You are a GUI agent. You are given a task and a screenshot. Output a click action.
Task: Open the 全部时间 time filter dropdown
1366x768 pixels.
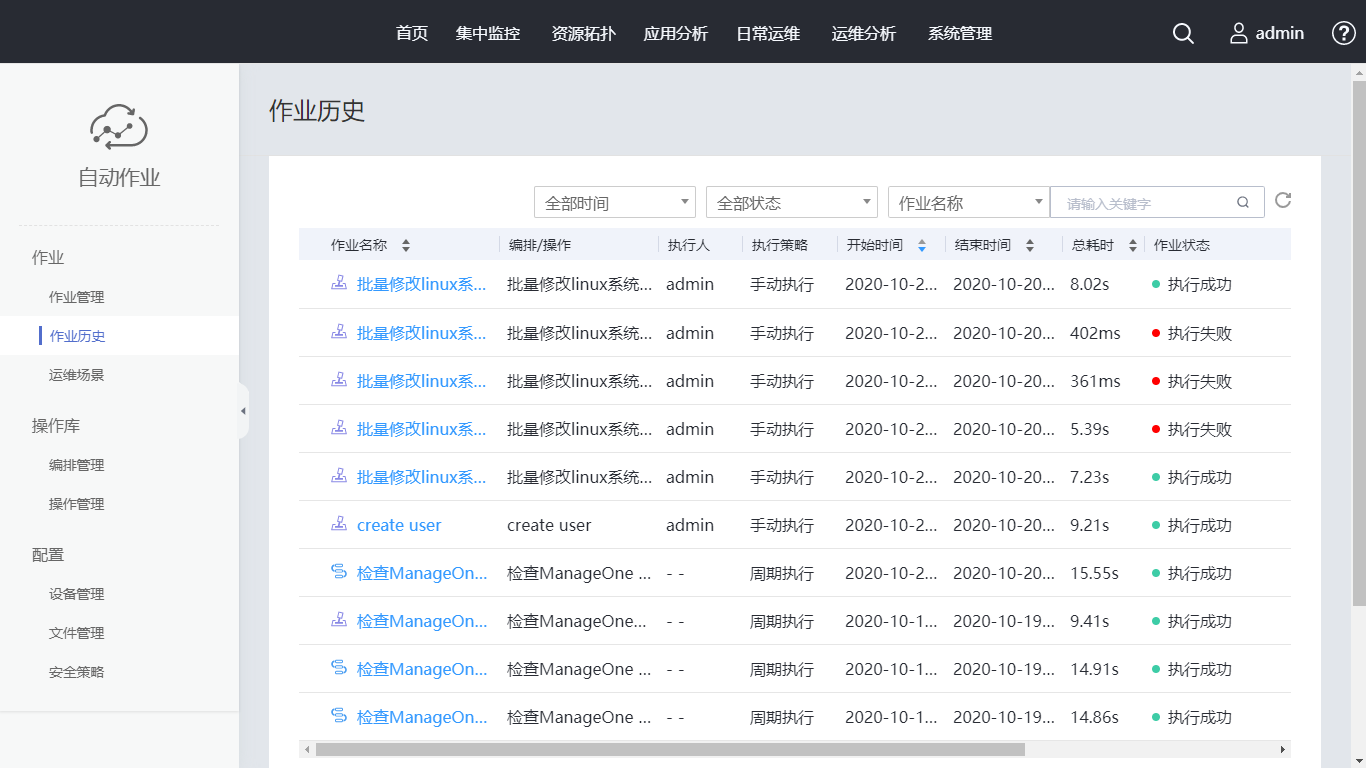pos(614,202)
